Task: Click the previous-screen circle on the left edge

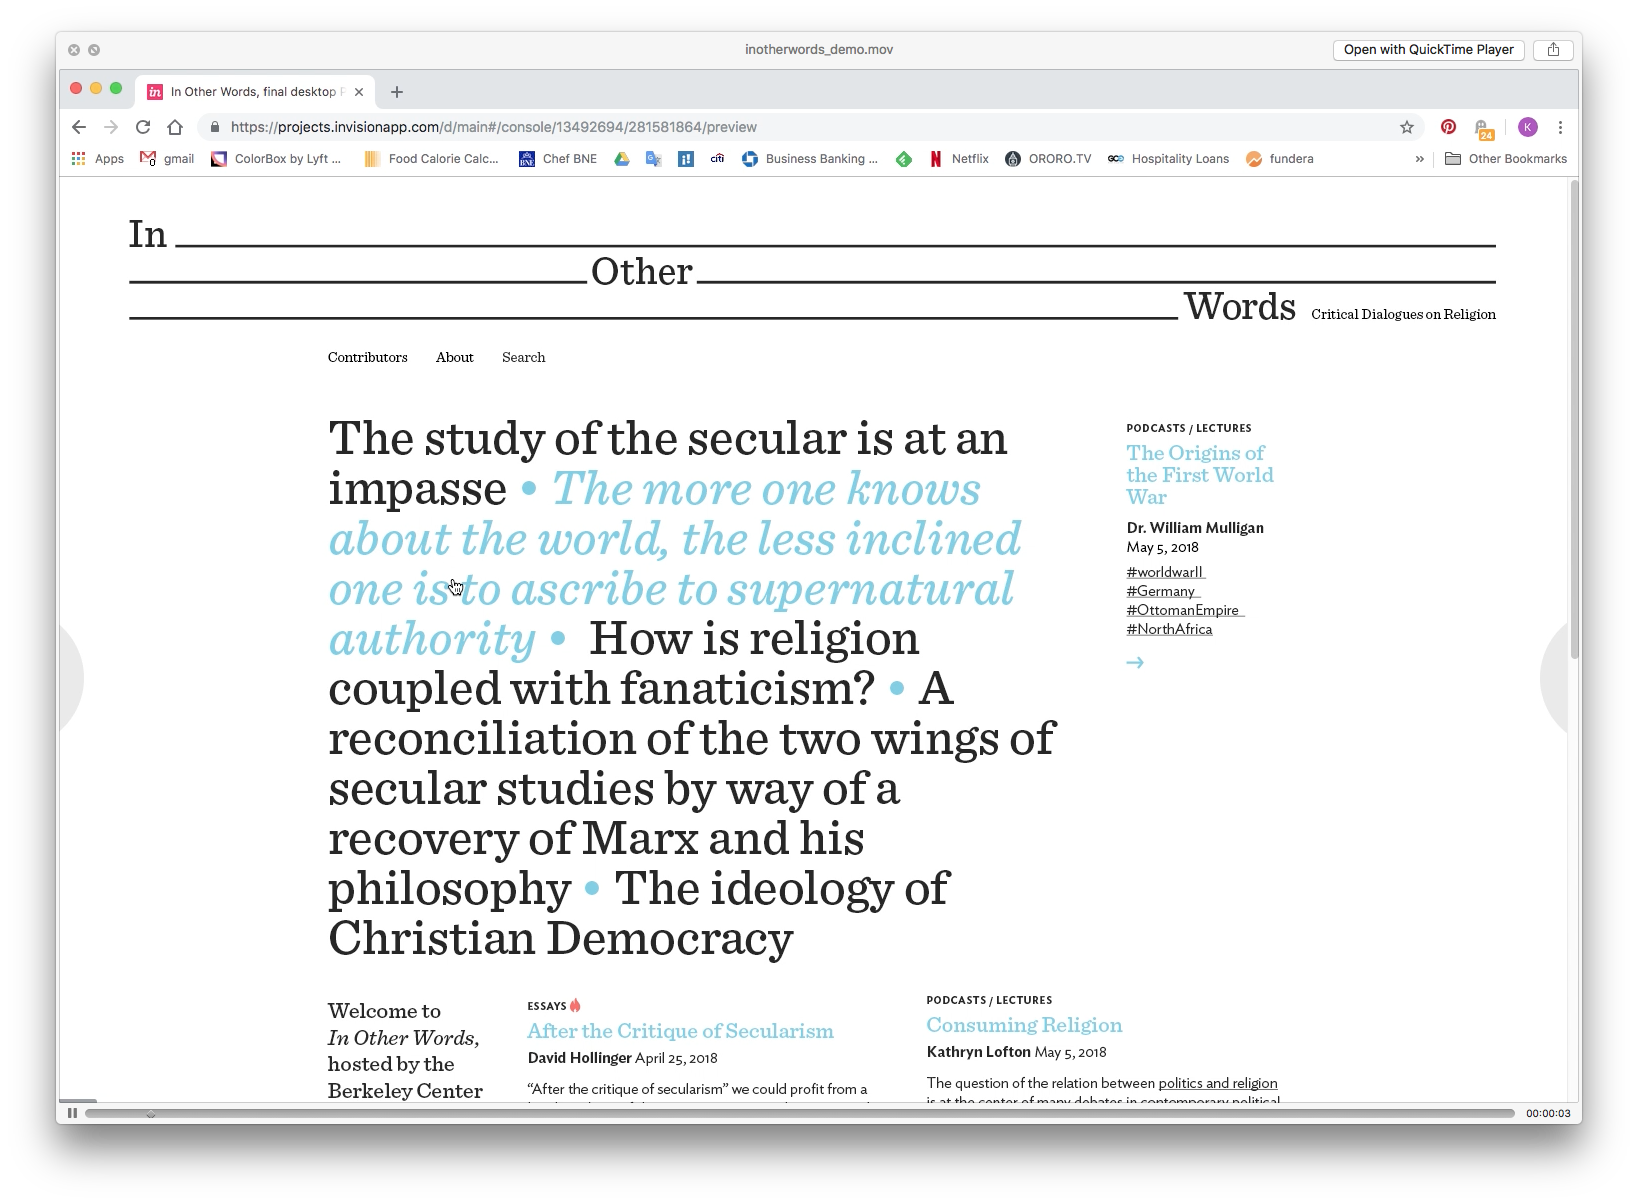Action: tap(72, 678)
